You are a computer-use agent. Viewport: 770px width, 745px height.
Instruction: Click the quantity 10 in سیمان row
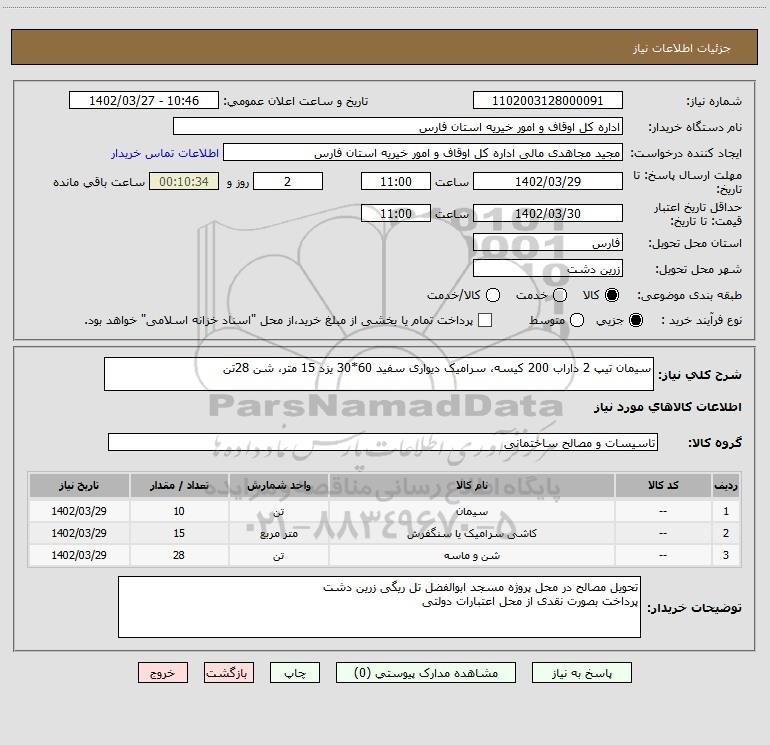[179, 511]
